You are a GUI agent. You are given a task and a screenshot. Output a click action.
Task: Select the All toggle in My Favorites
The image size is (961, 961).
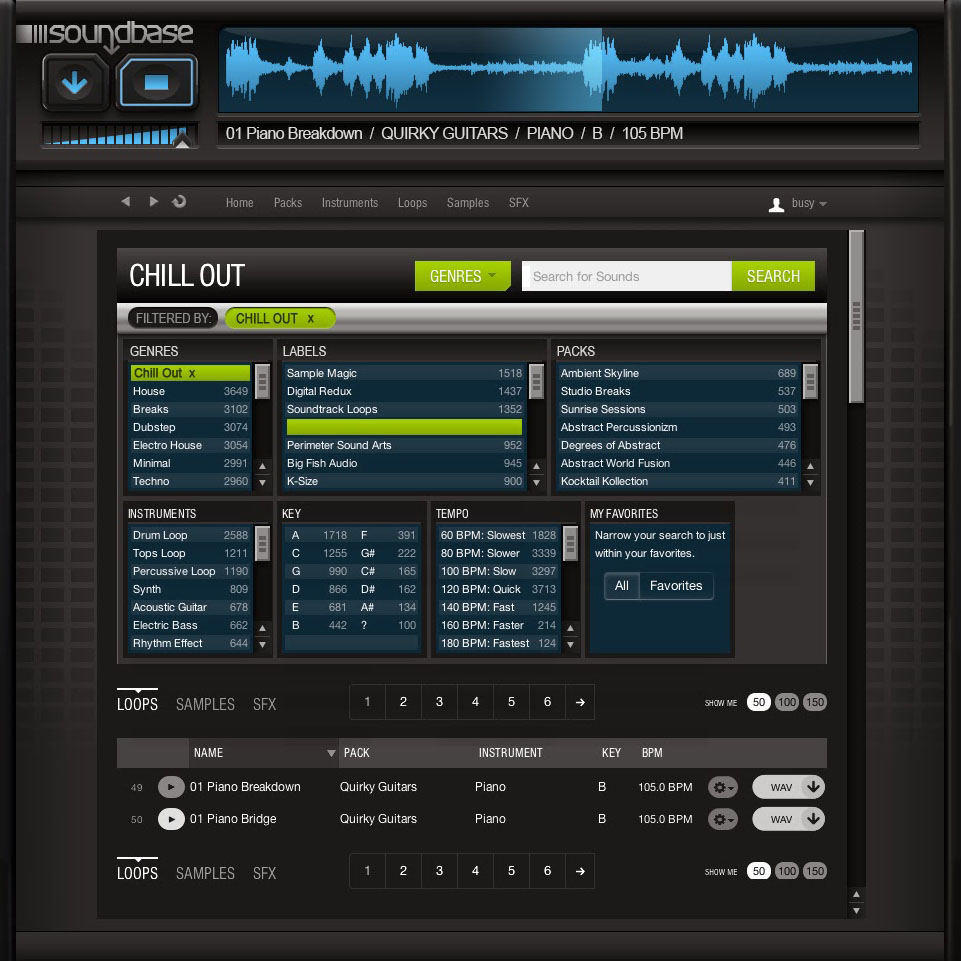tap(621, 586)
